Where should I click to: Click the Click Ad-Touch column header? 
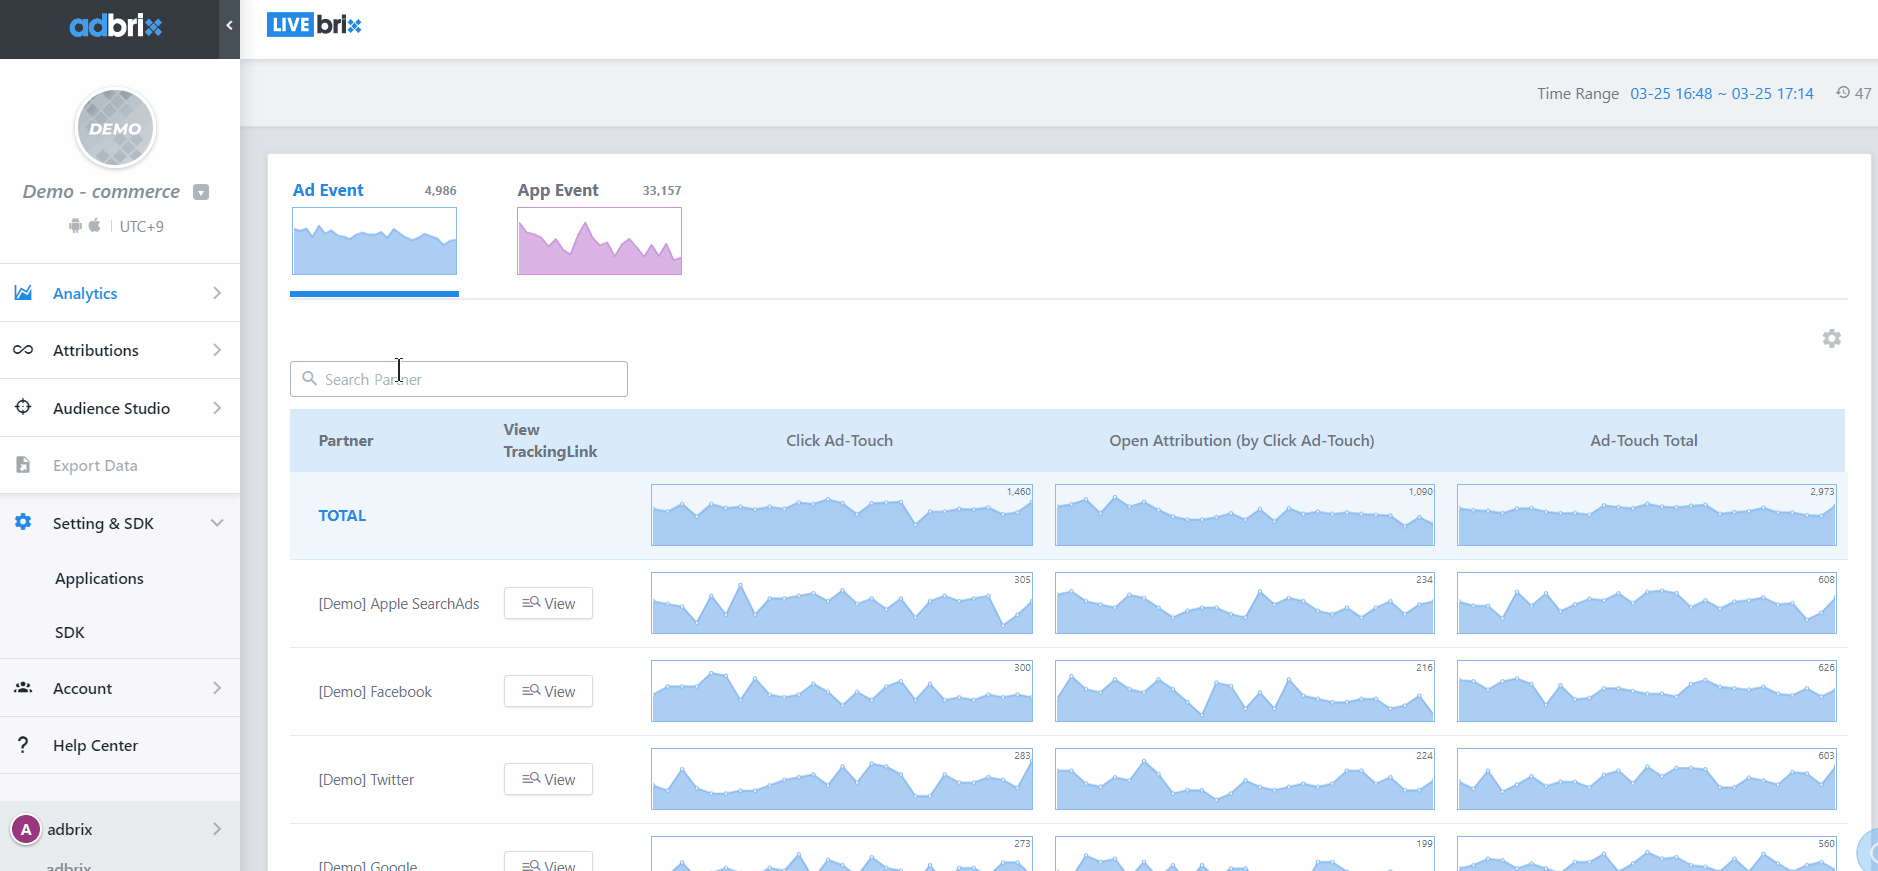(839, 440)
